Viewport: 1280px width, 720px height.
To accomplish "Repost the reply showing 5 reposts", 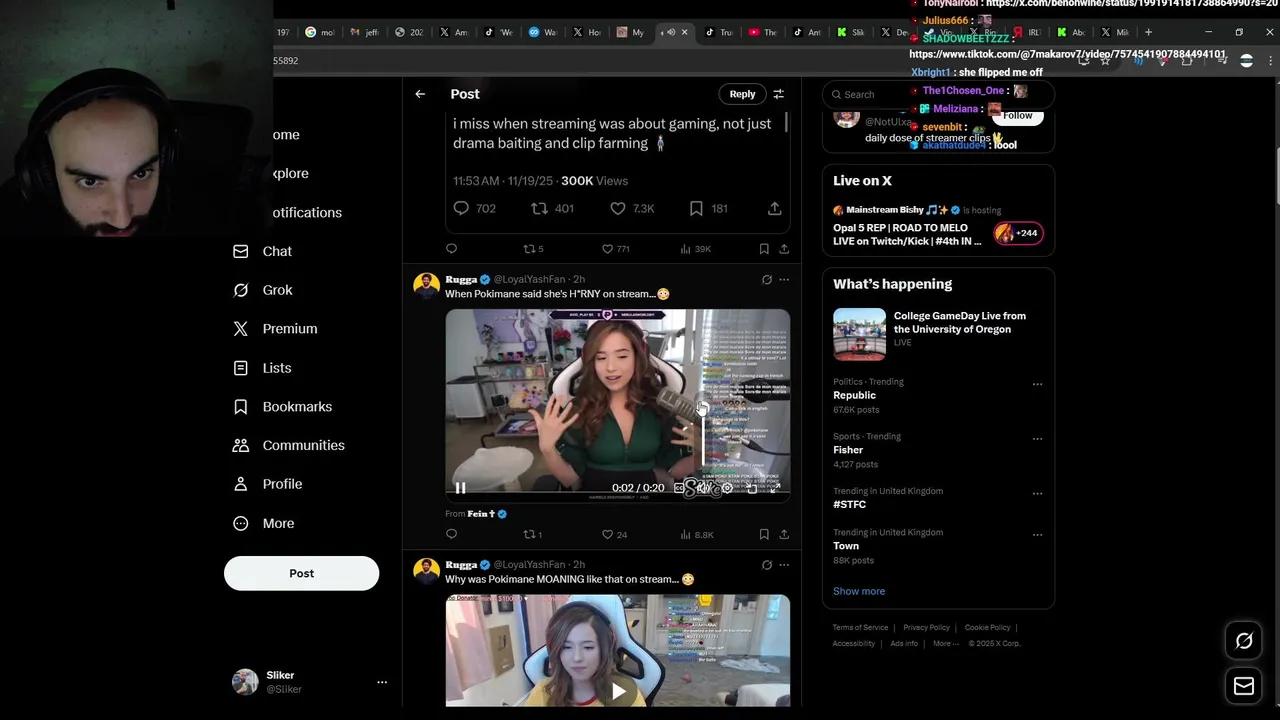I will tap(533, 249).
